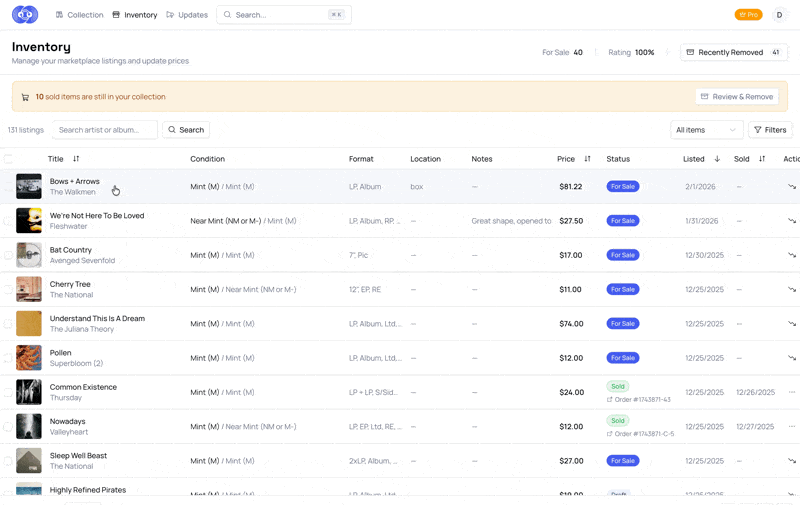Open Recently Removed items
800x505 pixels.
coord(734,52)
